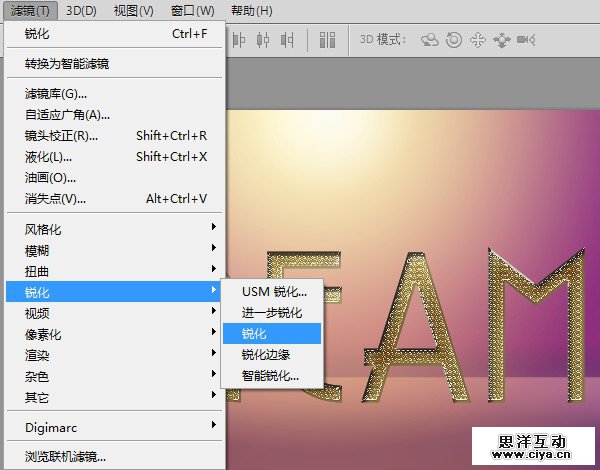Select 锐化边缘 in submenu

coord(272,355)
